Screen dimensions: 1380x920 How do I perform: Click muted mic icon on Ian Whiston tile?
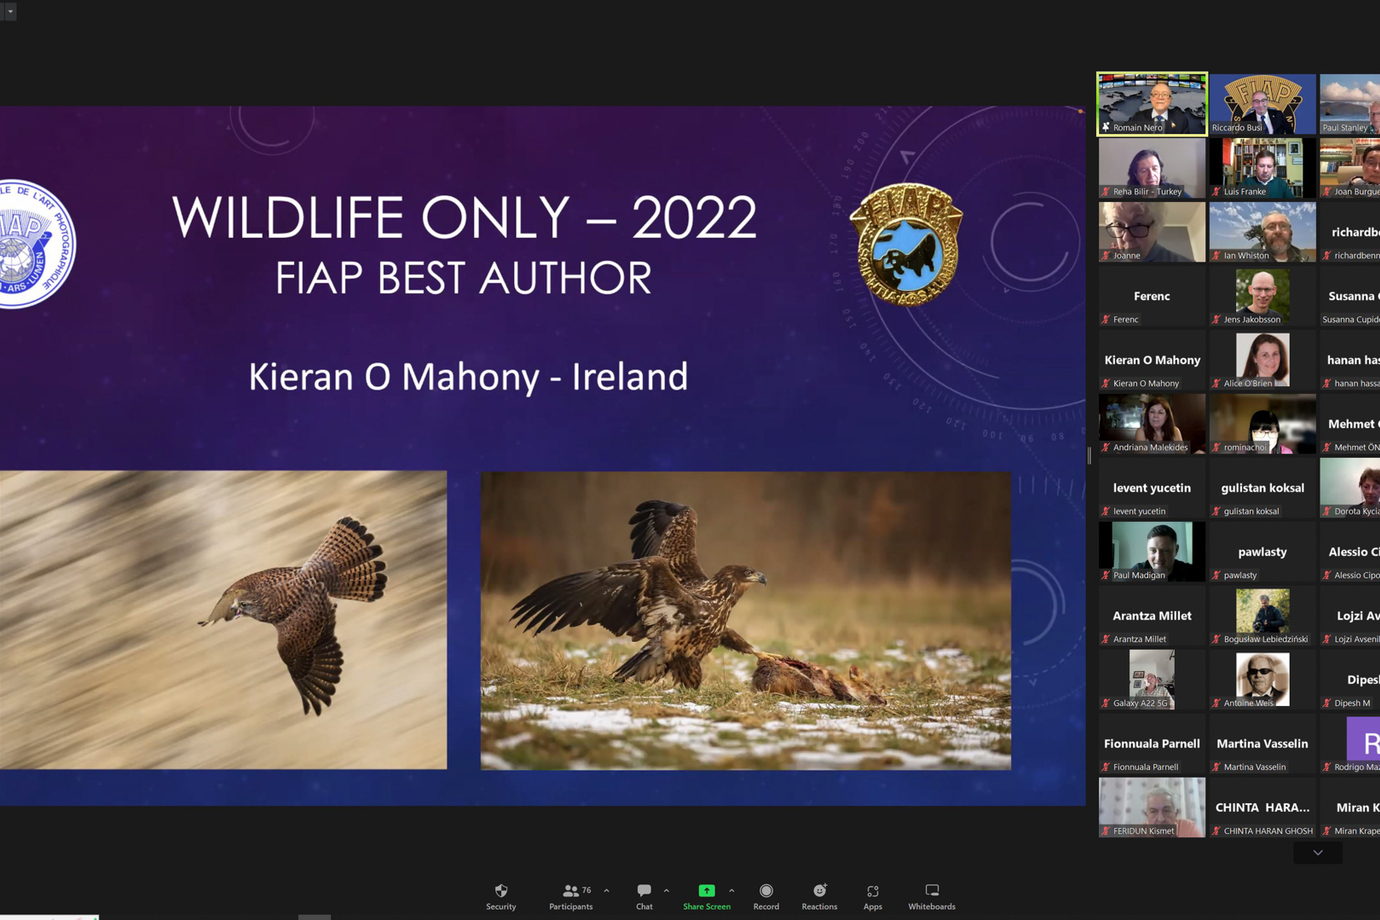point(1217,256)
